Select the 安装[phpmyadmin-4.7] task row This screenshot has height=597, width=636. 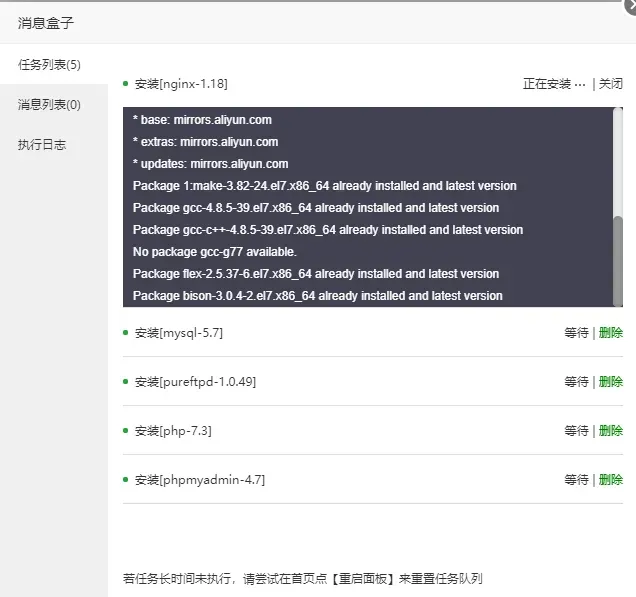tap(373, 479)
